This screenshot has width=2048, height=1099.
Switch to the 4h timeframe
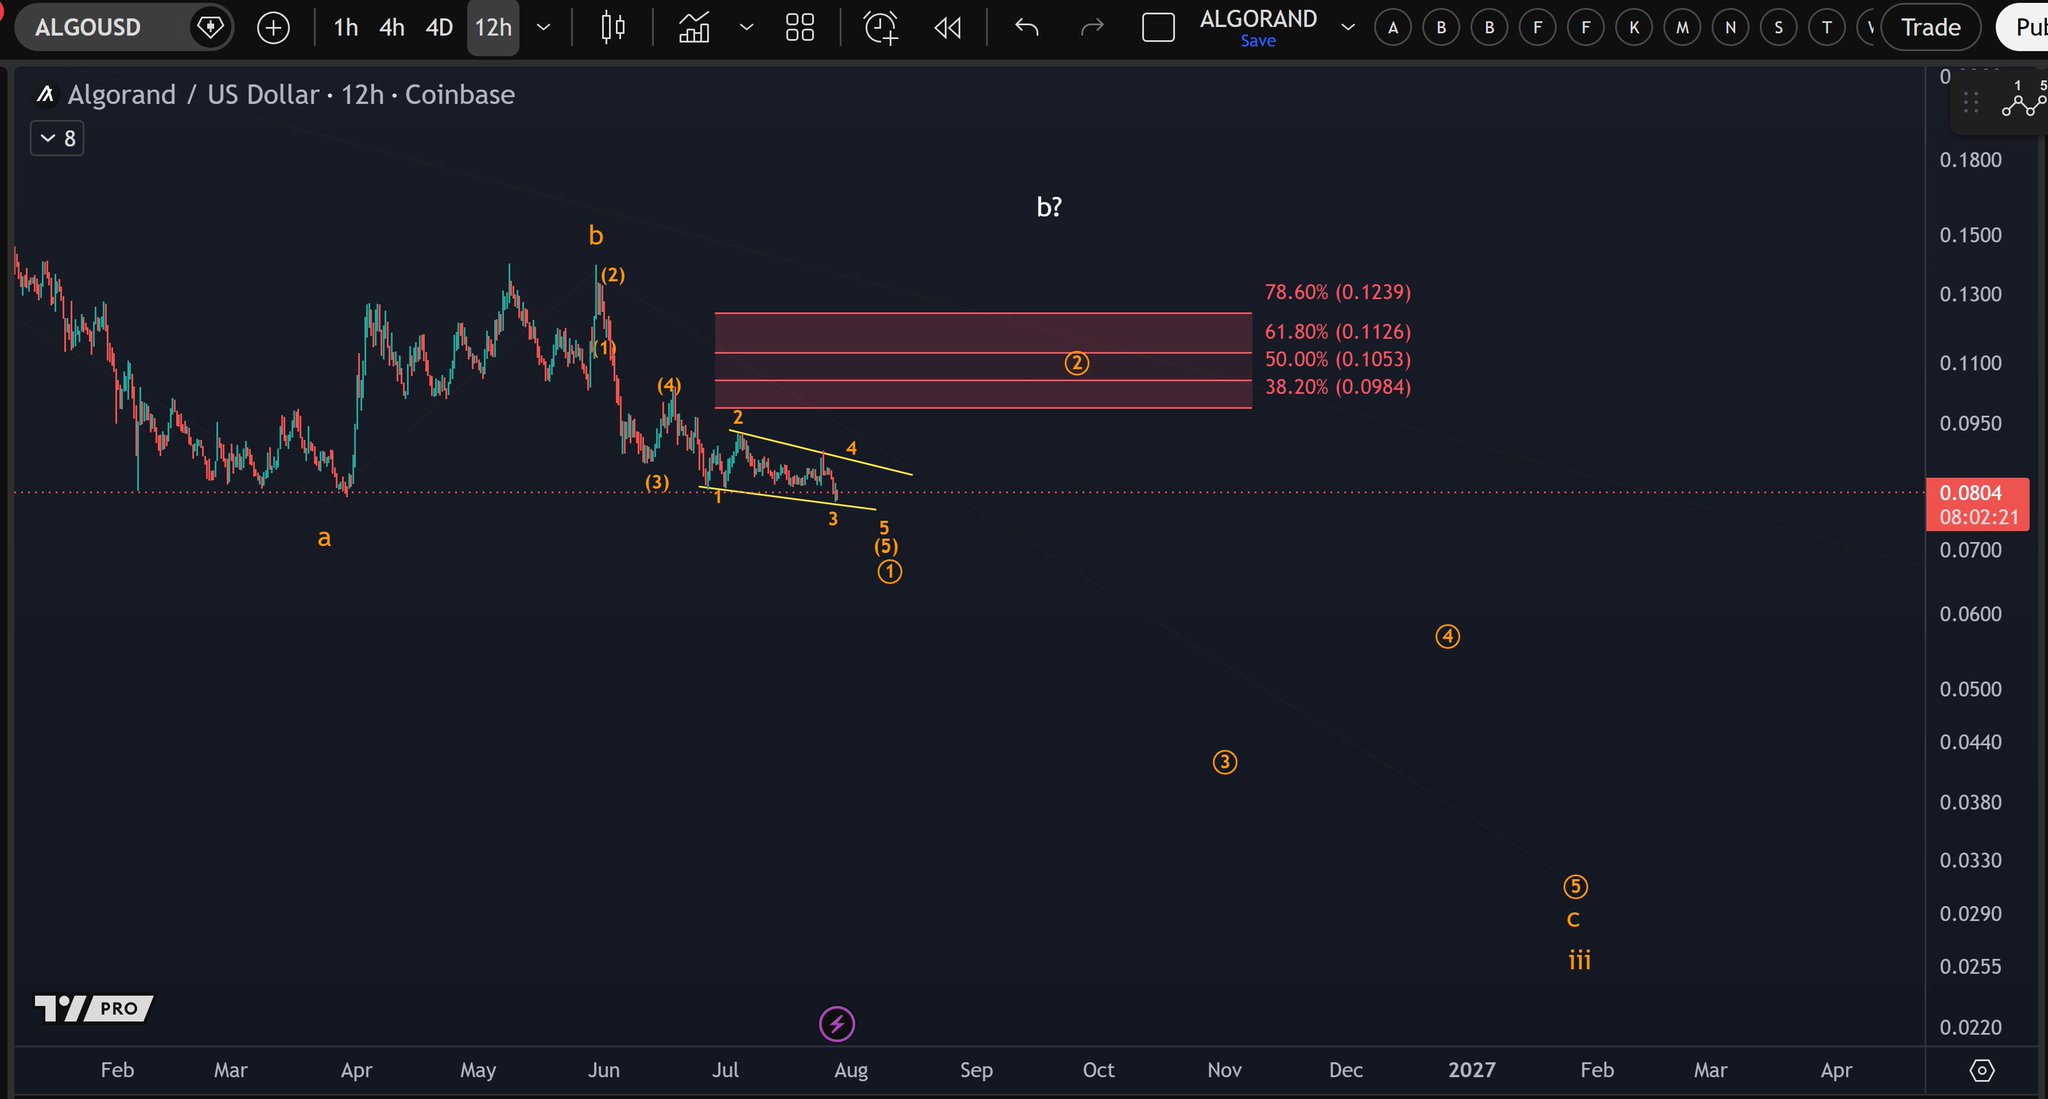coord(392,27)
